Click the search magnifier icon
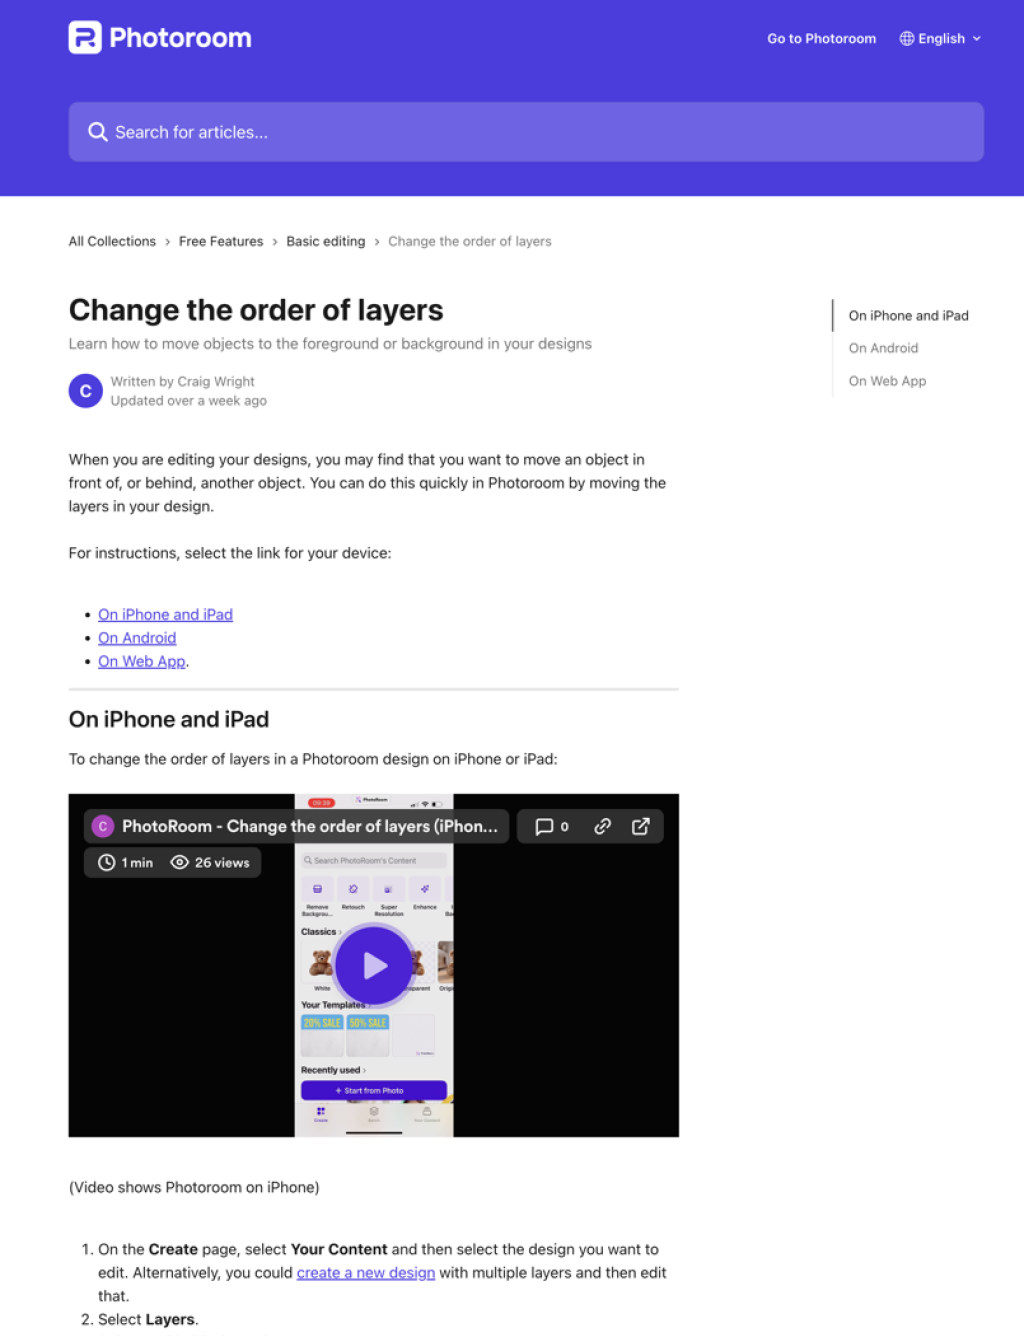 pos(97,132)
